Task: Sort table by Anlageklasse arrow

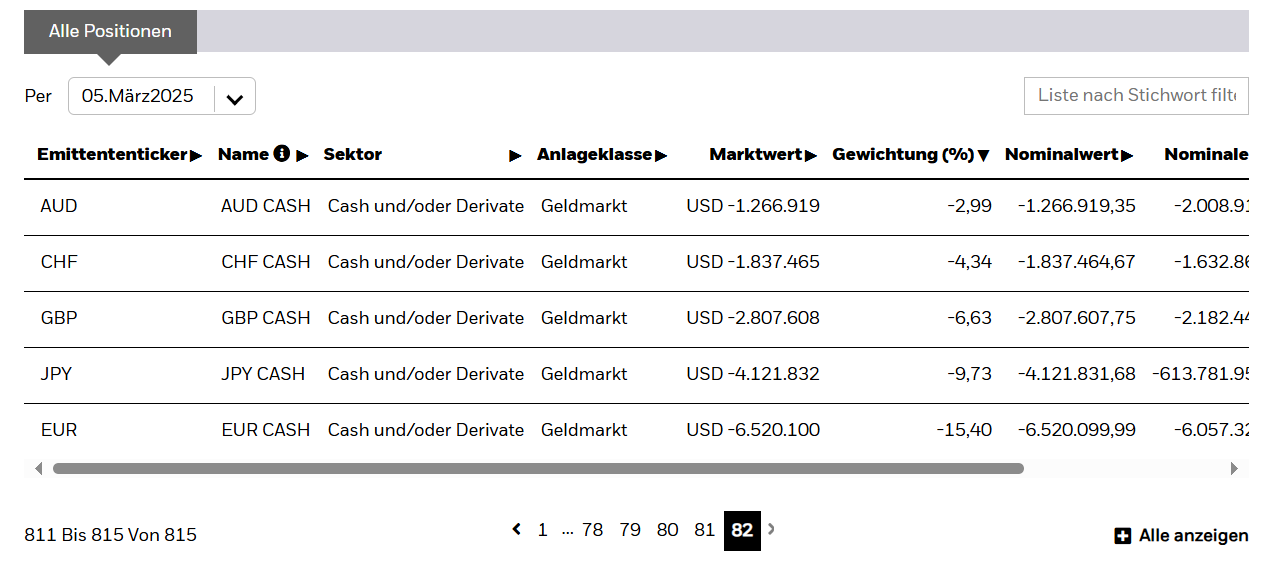Action: 661,155
